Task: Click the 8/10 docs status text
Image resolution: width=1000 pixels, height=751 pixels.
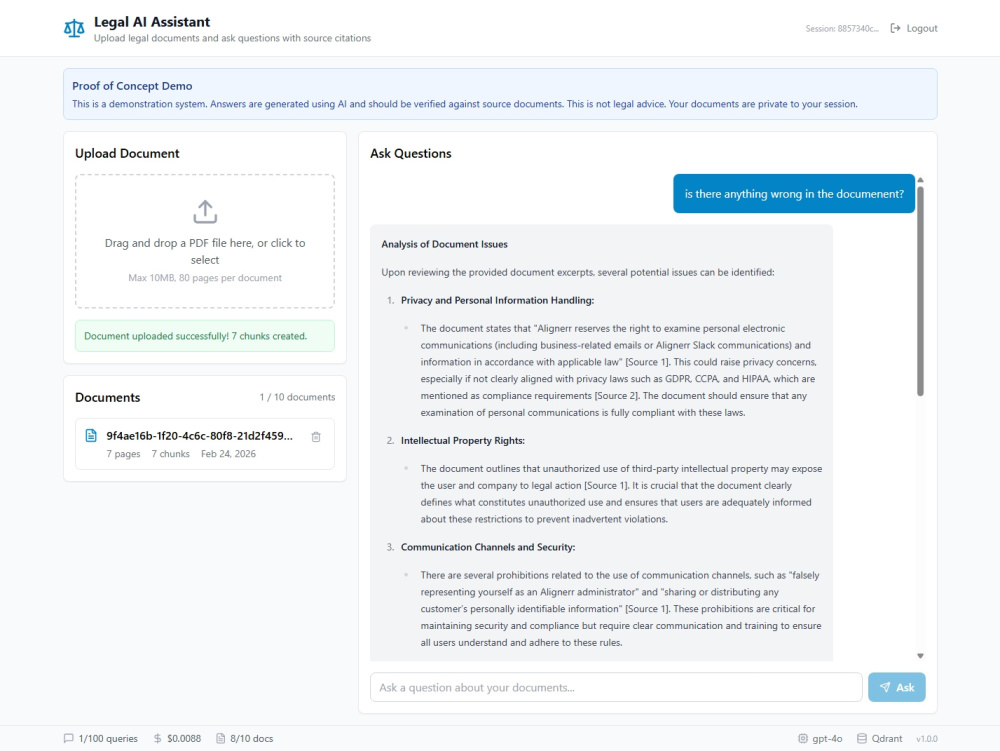Action: point(251,738)
